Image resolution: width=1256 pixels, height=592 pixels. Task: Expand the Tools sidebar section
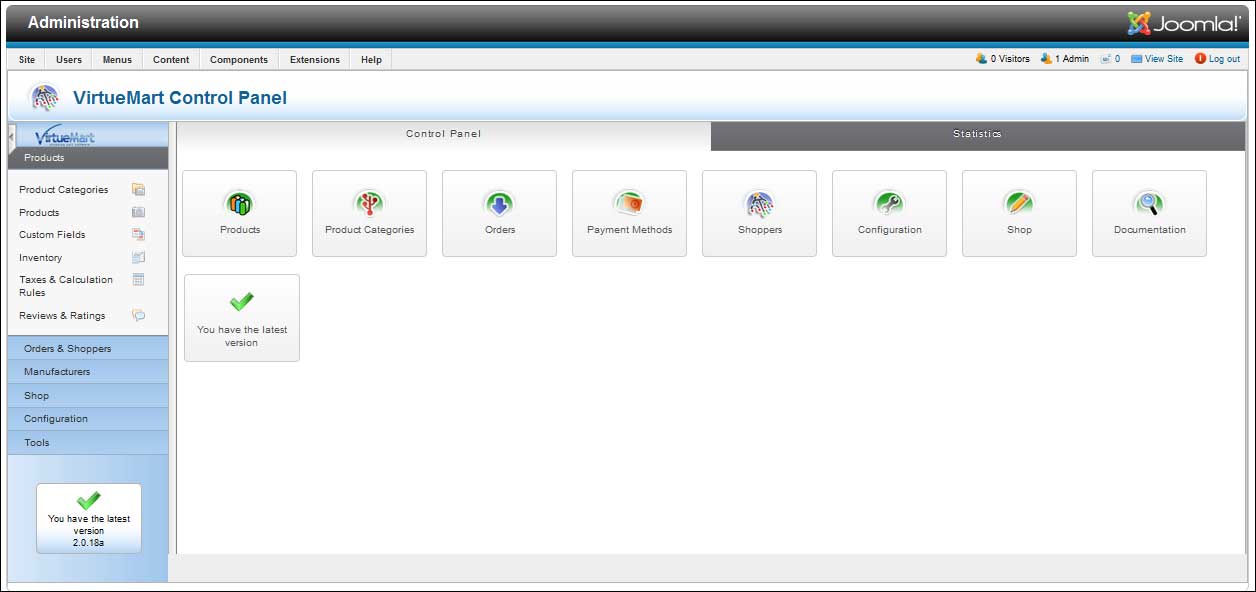pyautogui.click(x=88, y=442)
